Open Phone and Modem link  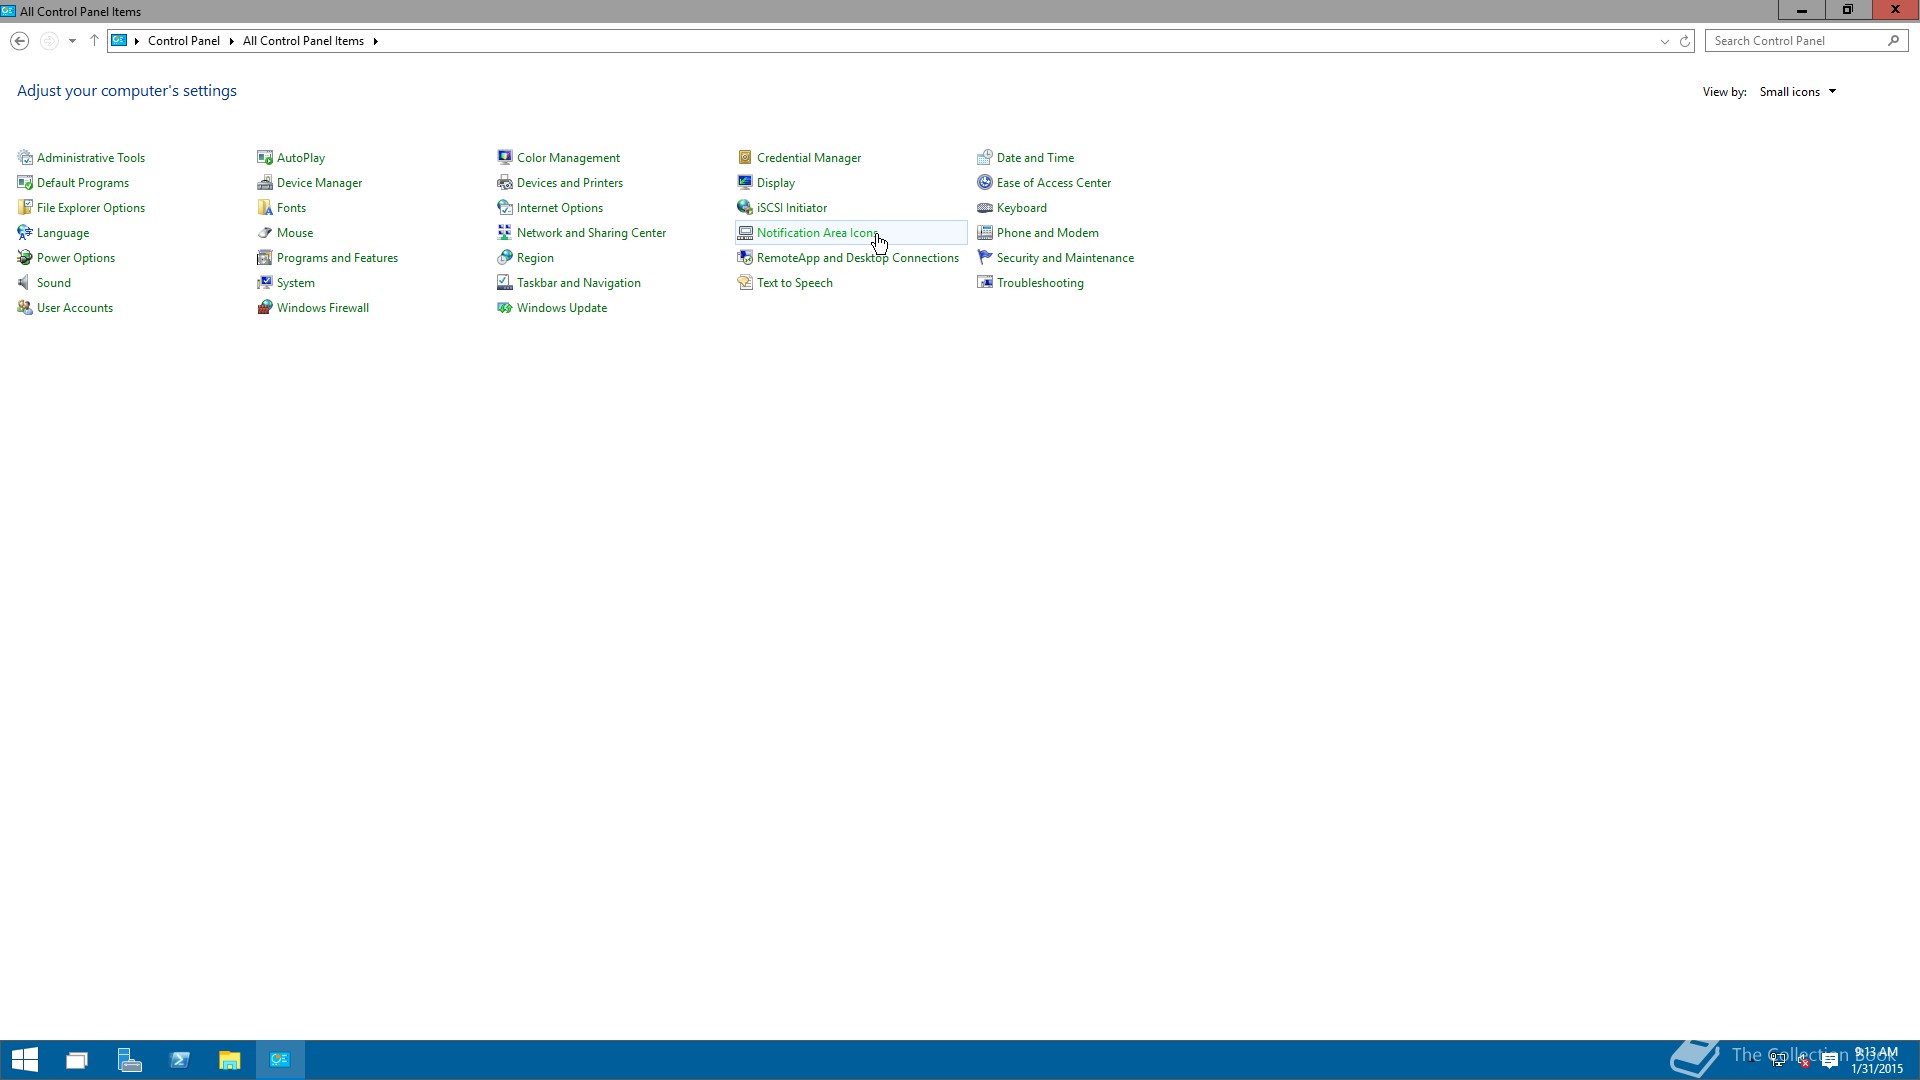click(1048, 233)
